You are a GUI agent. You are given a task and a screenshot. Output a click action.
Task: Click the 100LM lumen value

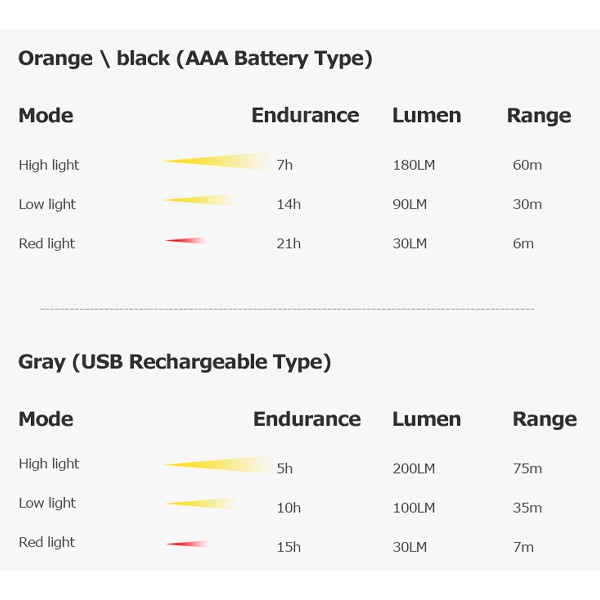click(x=414, y=508)
